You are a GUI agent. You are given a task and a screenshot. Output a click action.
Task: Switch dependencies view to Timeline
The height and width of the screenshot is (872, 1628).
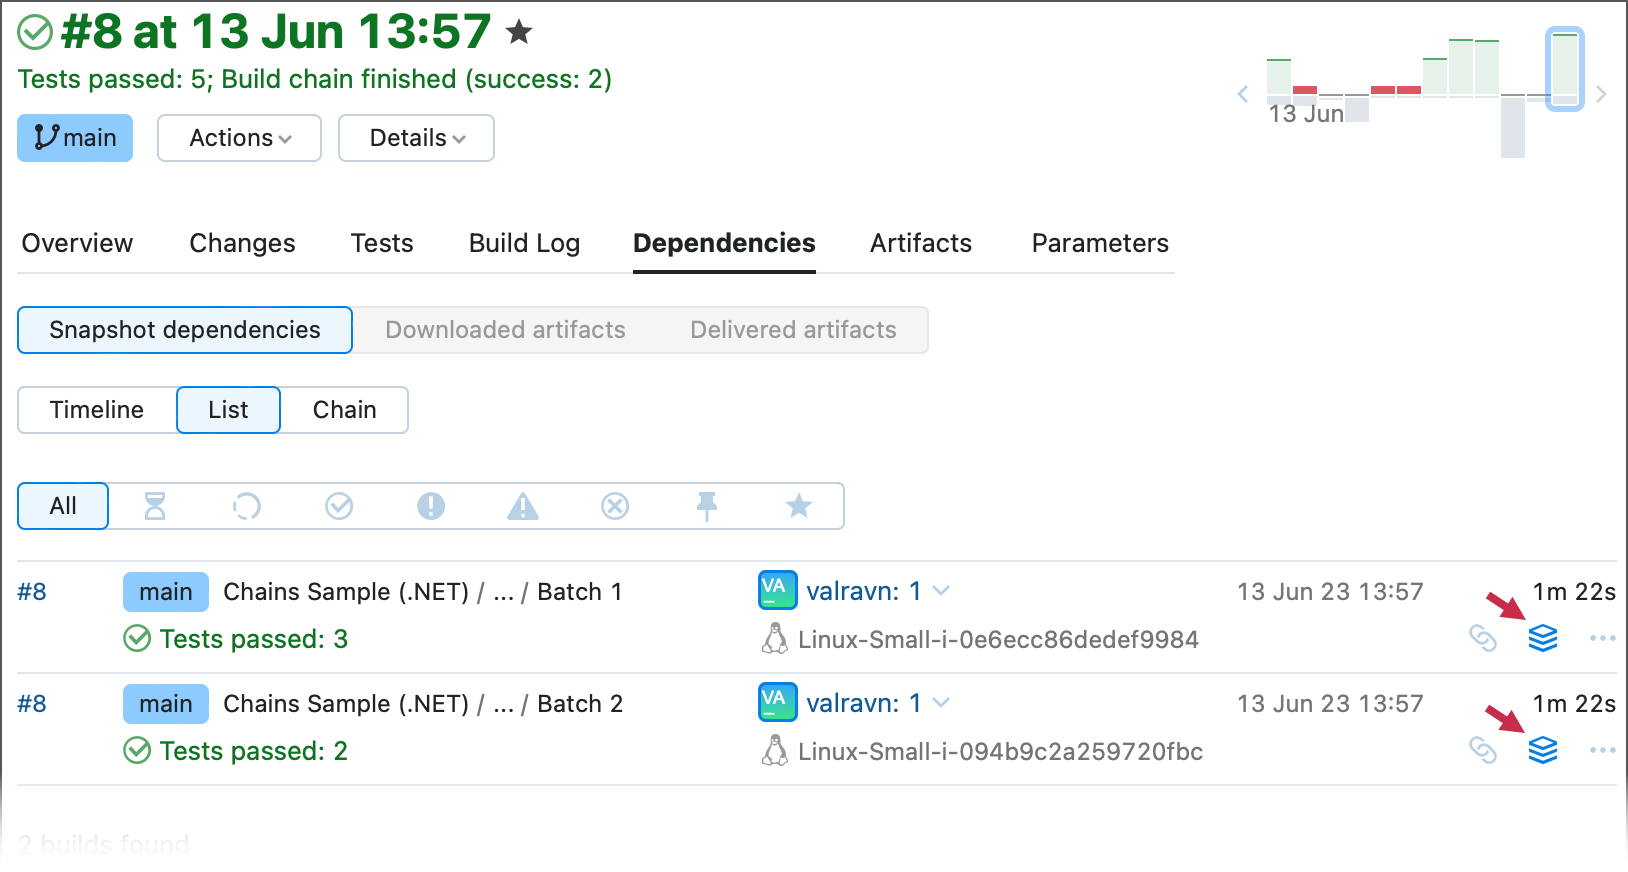(x=97, y=410)
